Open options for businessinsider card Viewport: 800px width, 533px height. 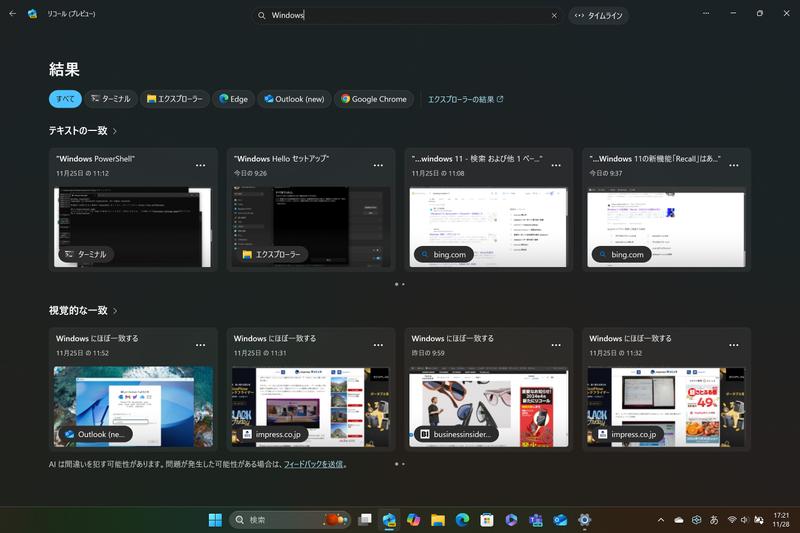[556, 345]
